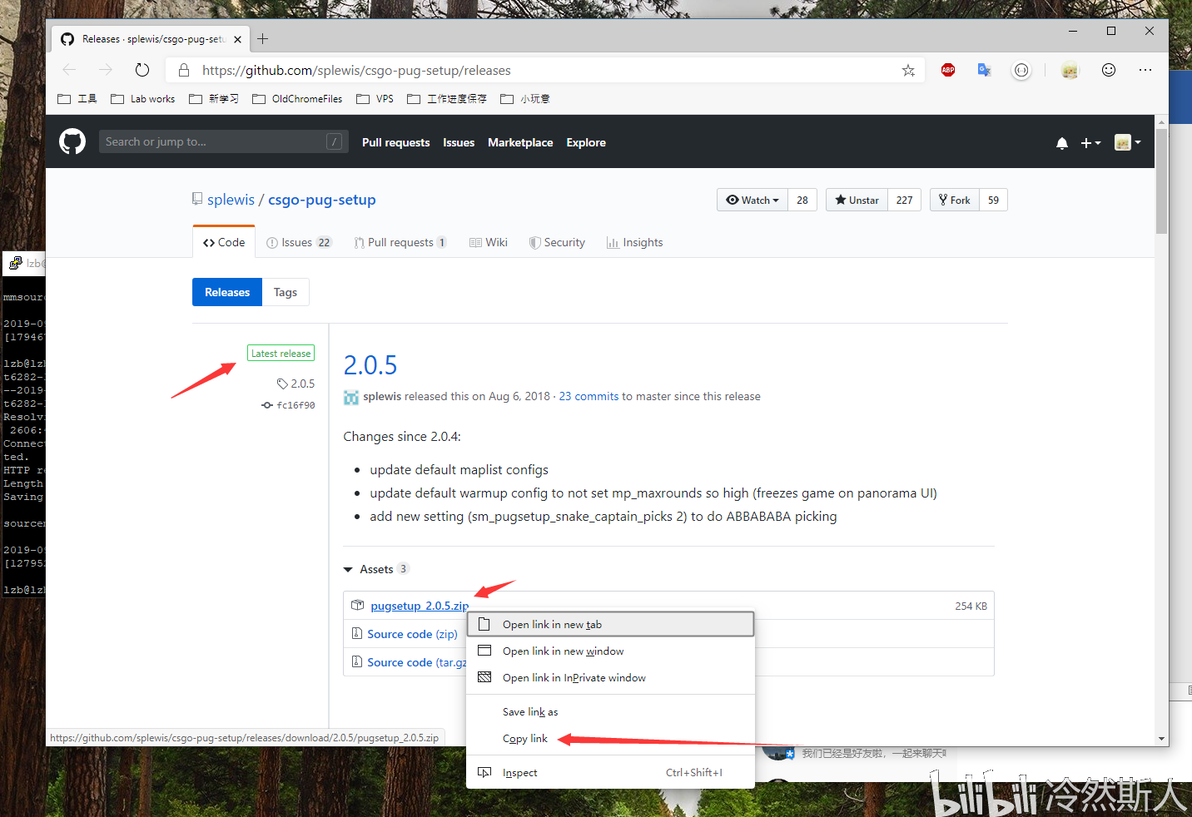This screenshot has height=817, width=1192.
Task: Choose Save link as
Action: coord(610,712)
